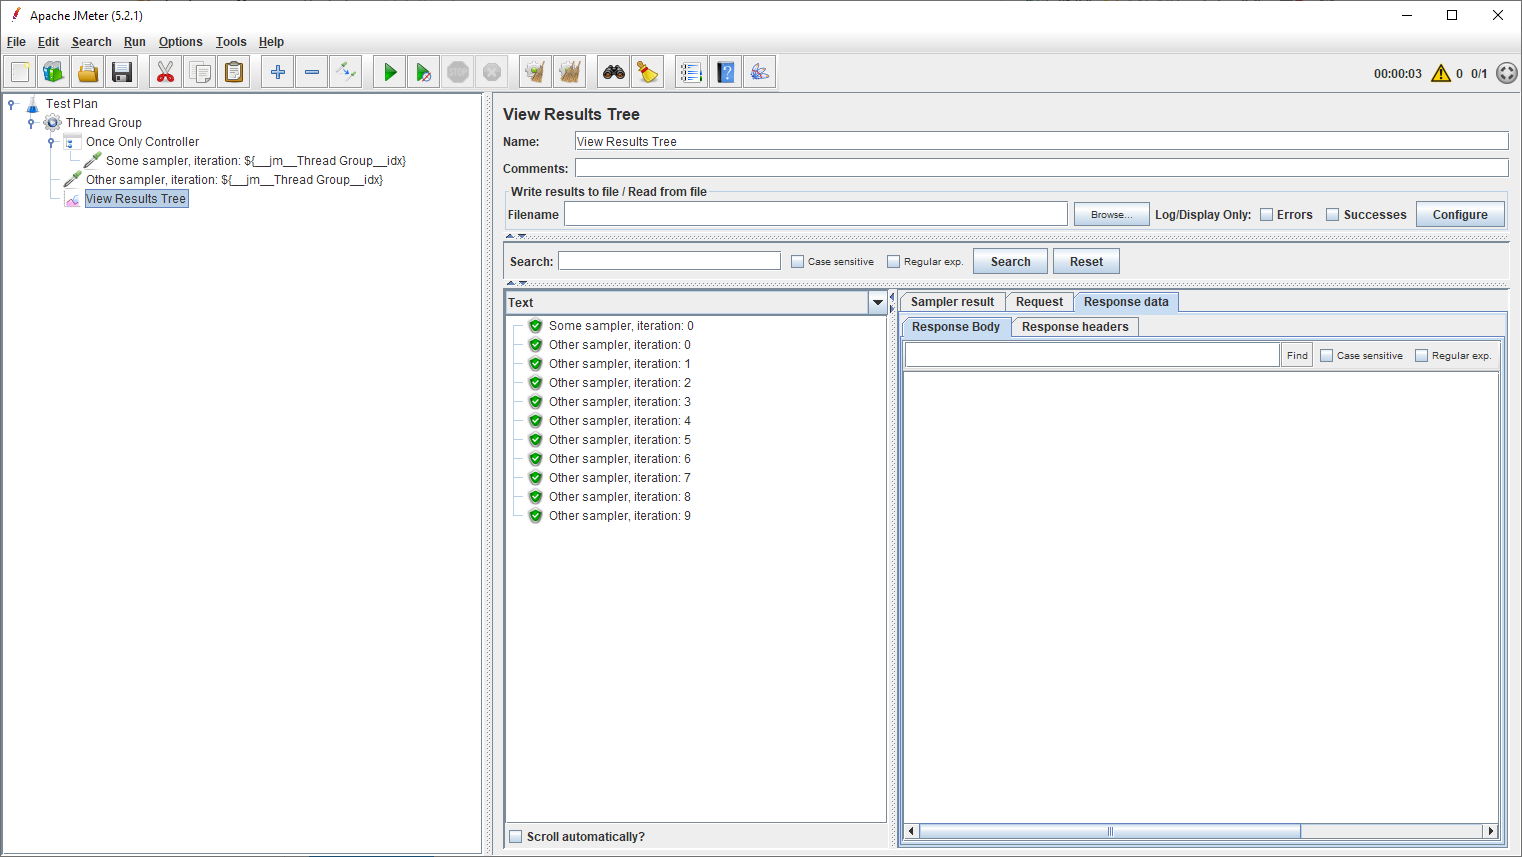1522x857 pixels.
Task: Enable Case sensitive next to the Find button
Action: (1327, 356)
